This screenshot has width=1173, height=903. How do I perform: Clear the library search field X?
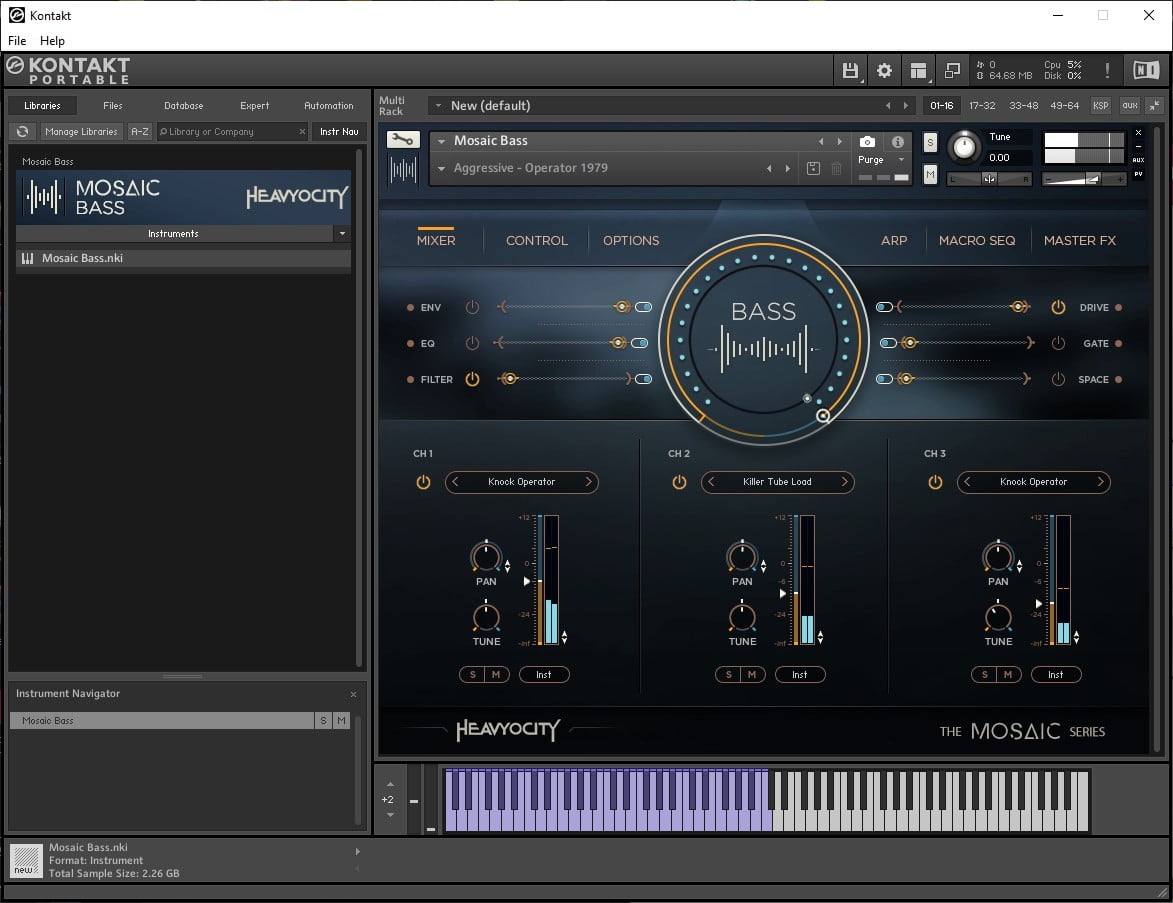tap(302, 132)
